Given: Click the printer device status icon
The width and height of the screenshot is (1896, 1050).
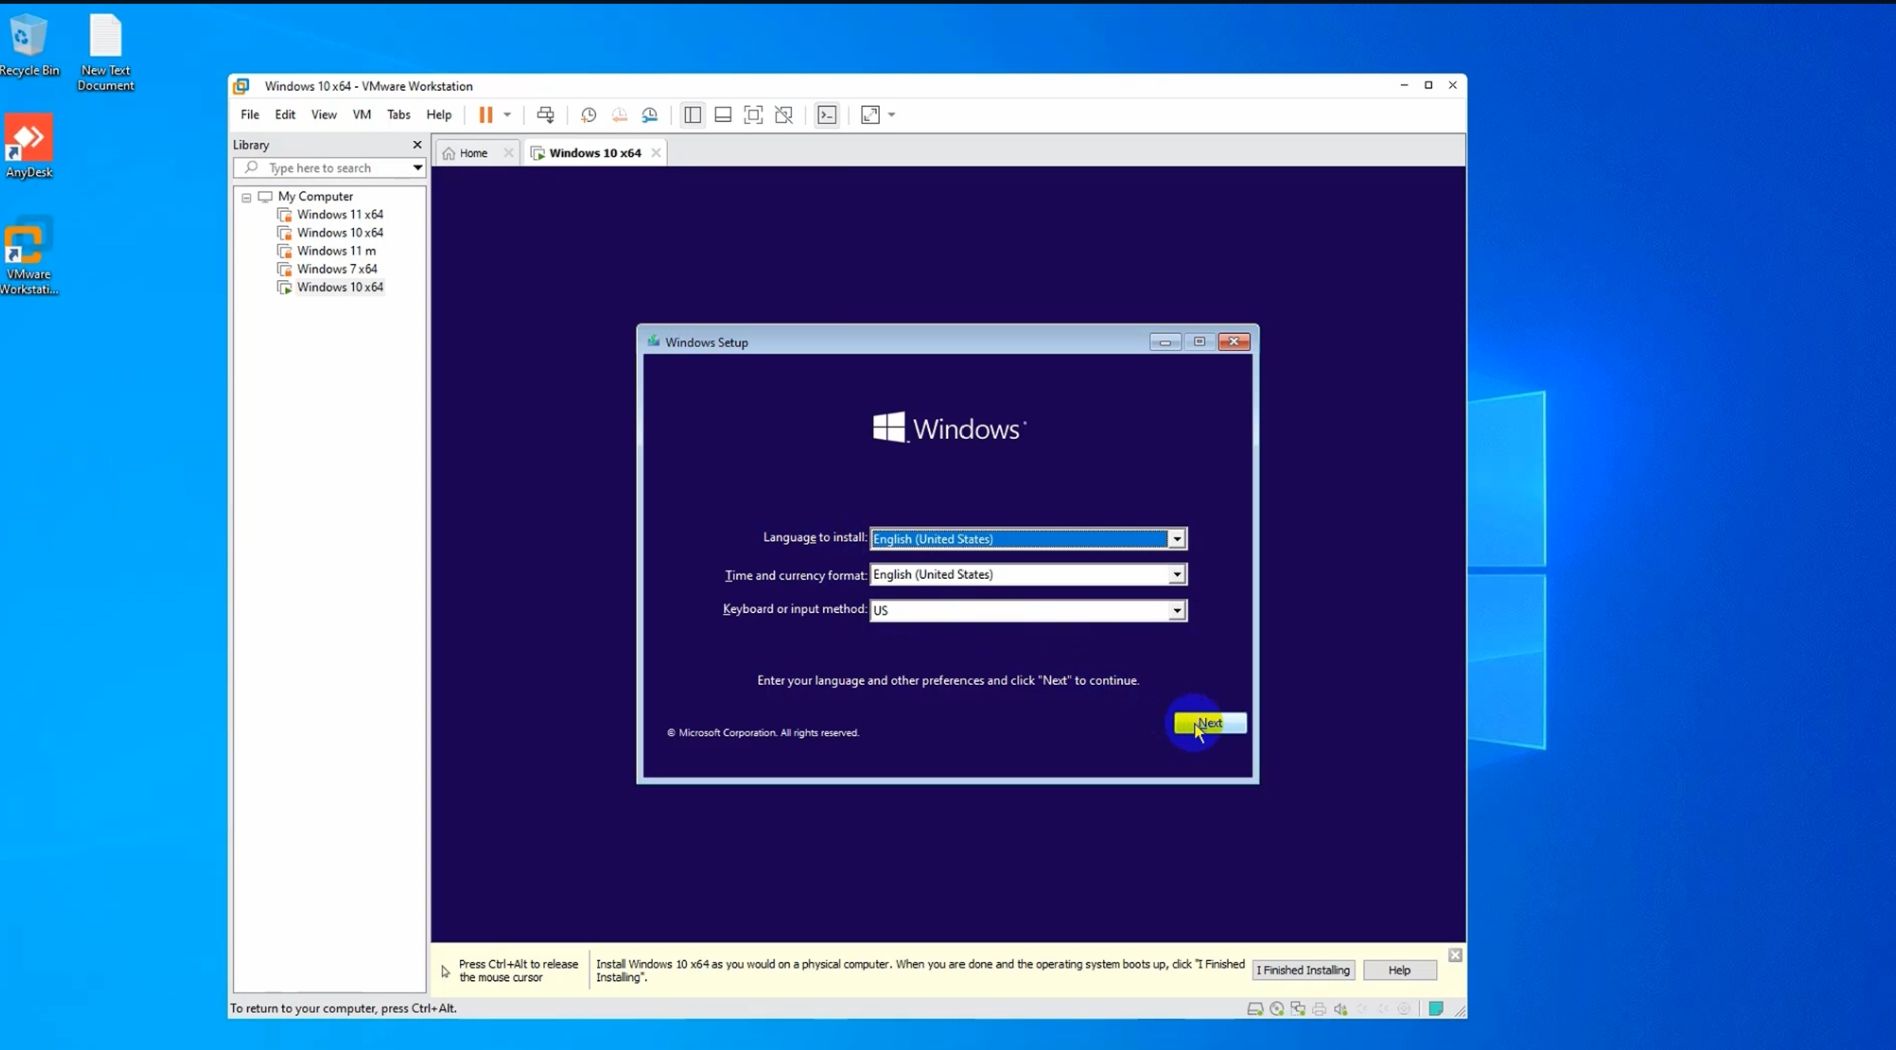Looking at the screenshot, I should pos(1319,1009).
